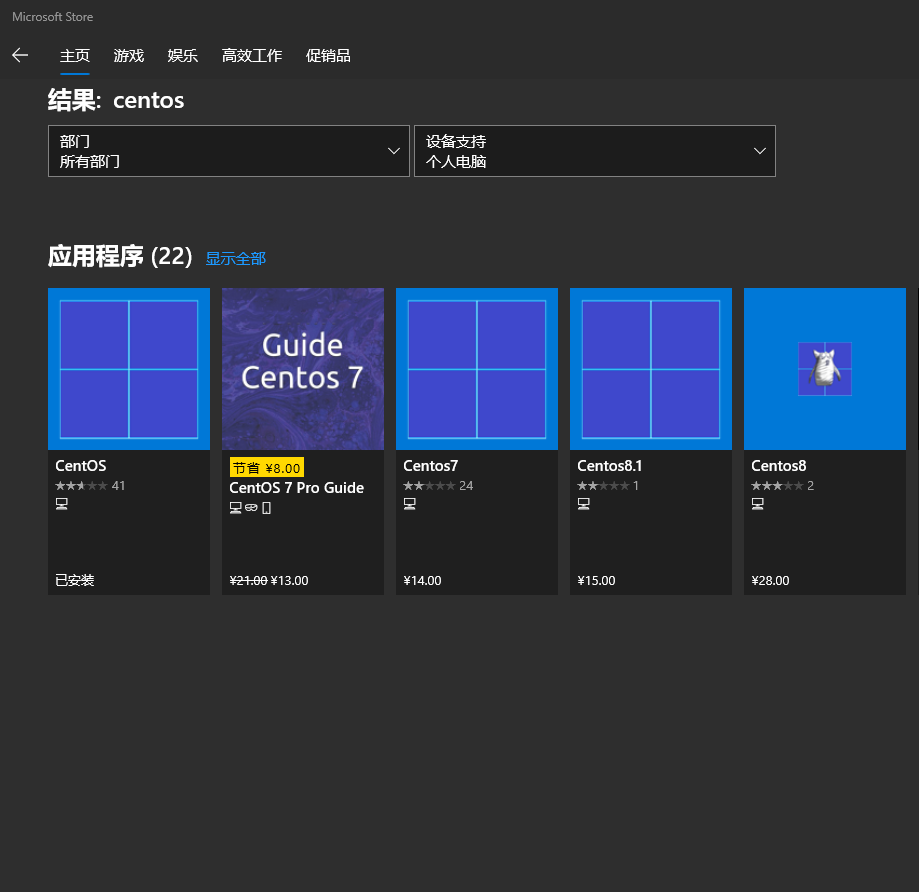Viewport: 919px width, 892px height.
Task: Open the 促销品 tab
Action: point(328,56)
